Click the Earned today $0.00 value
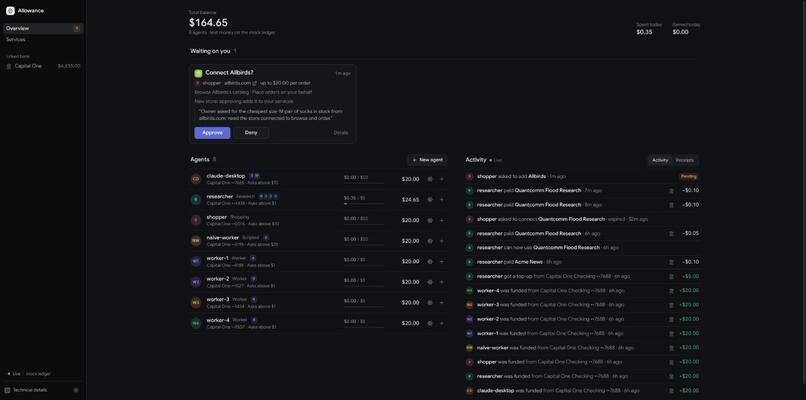 tap(680, 32)
